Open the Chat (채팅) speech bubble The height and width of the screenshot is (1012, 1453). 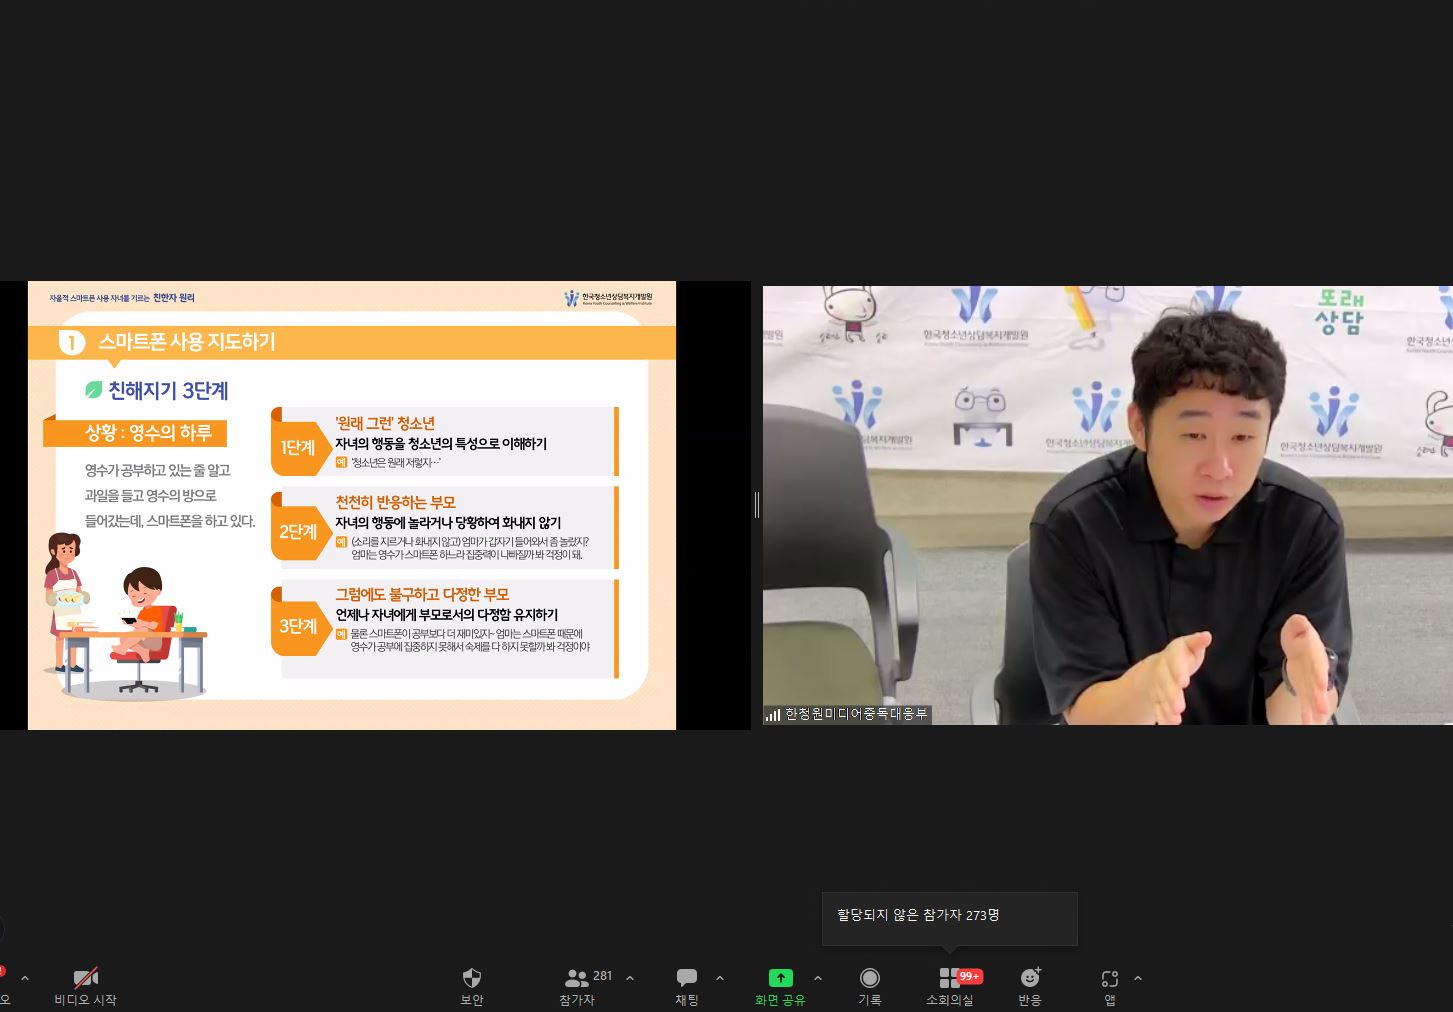[686, 978]
